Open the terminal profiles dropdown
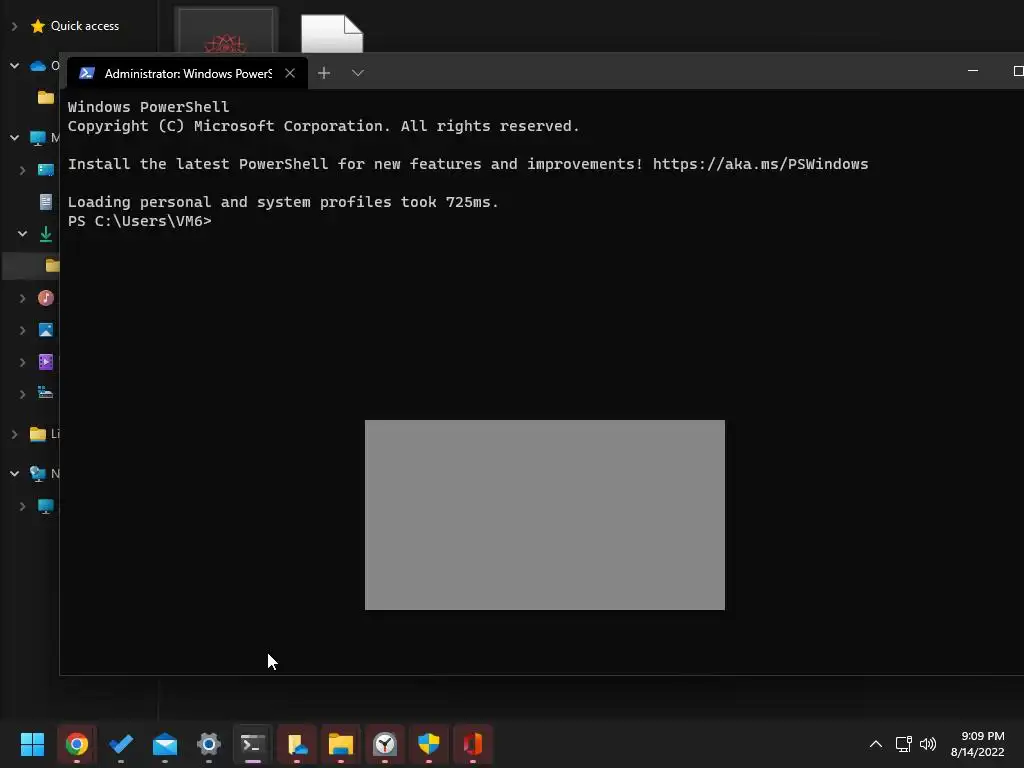 click(x=357, y=72)
